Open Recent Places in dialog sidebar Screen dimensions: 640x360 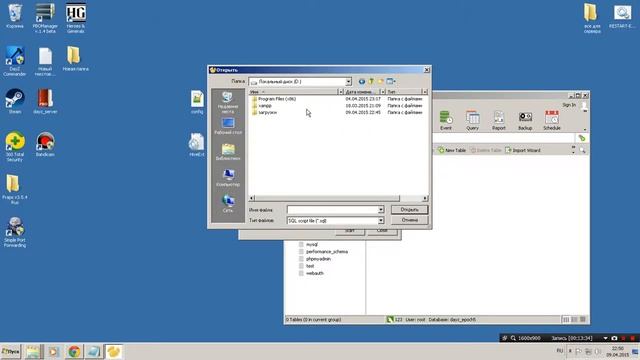tap(228, 102)
